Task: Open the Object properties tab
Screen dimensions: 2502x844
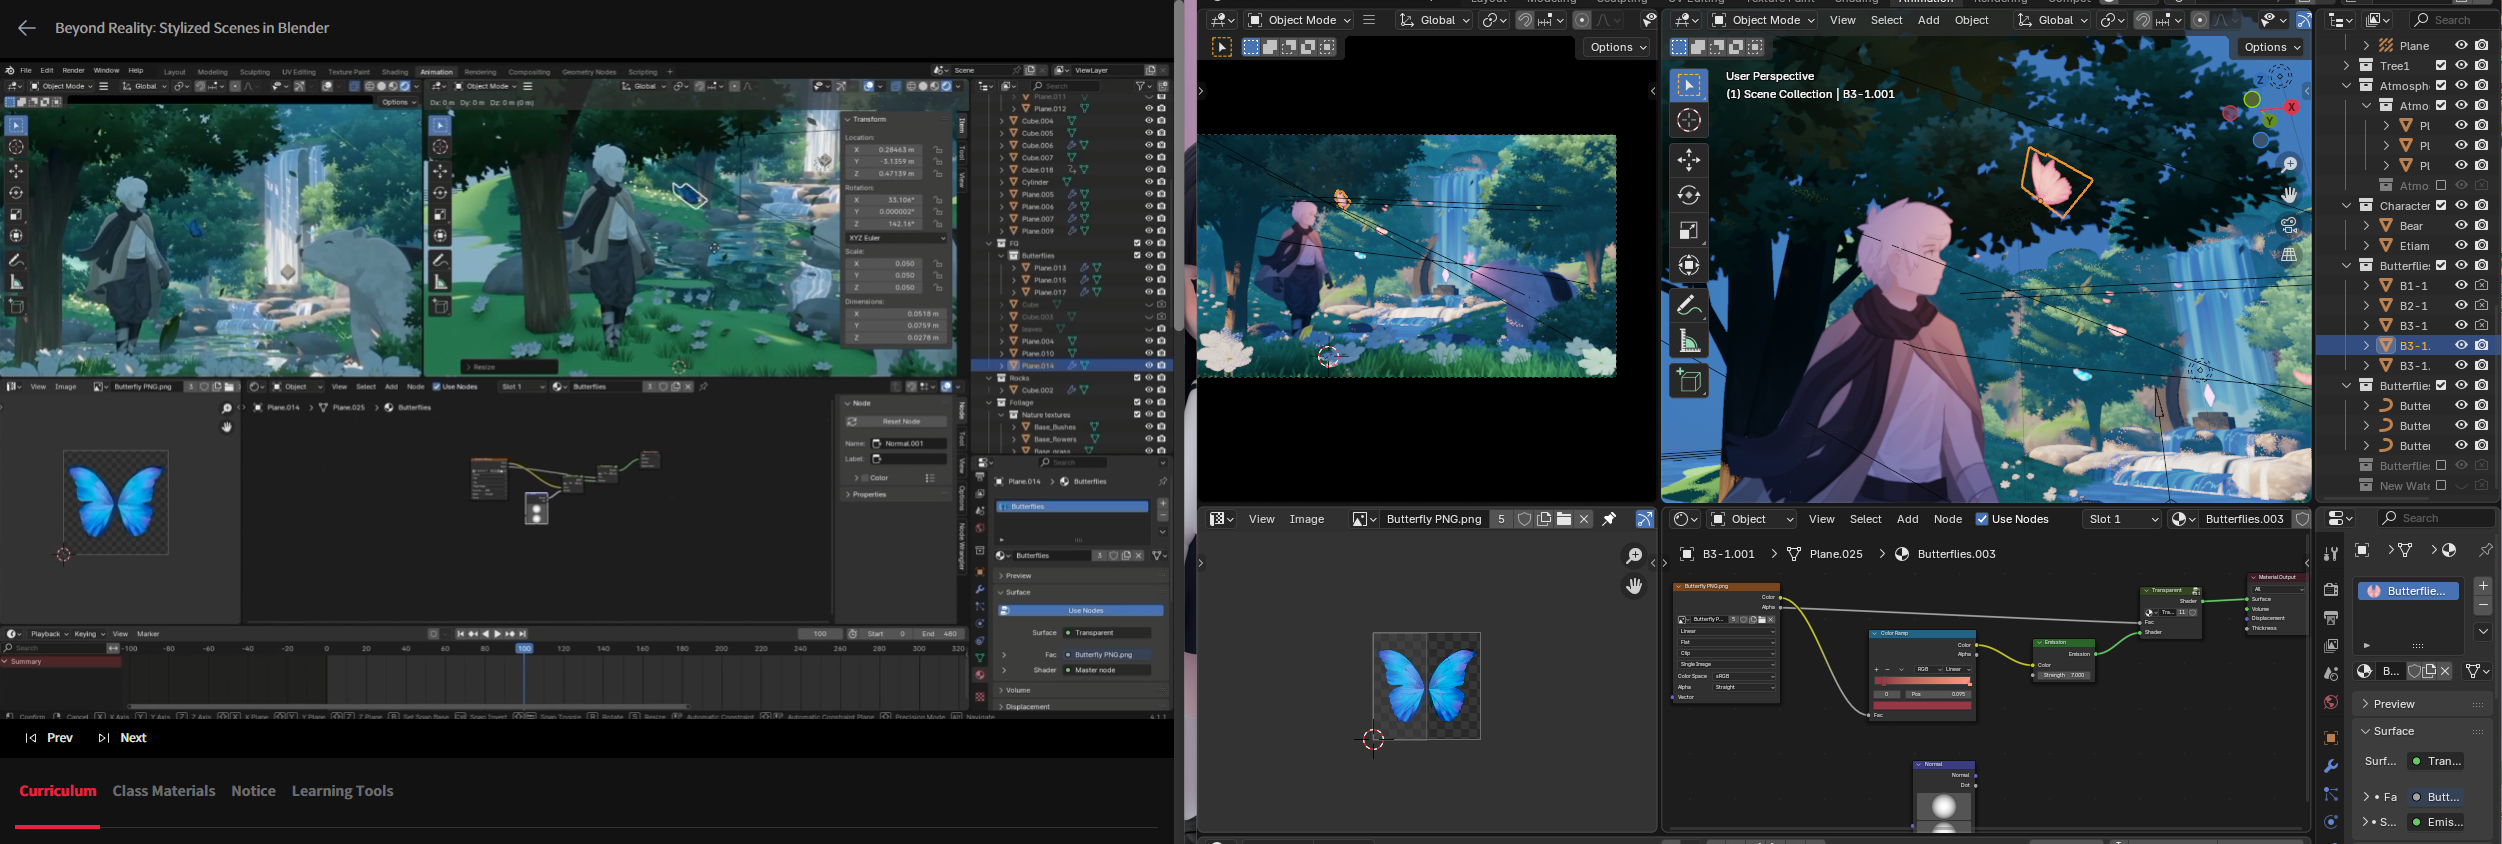Action: click(x=2331, y=738)
